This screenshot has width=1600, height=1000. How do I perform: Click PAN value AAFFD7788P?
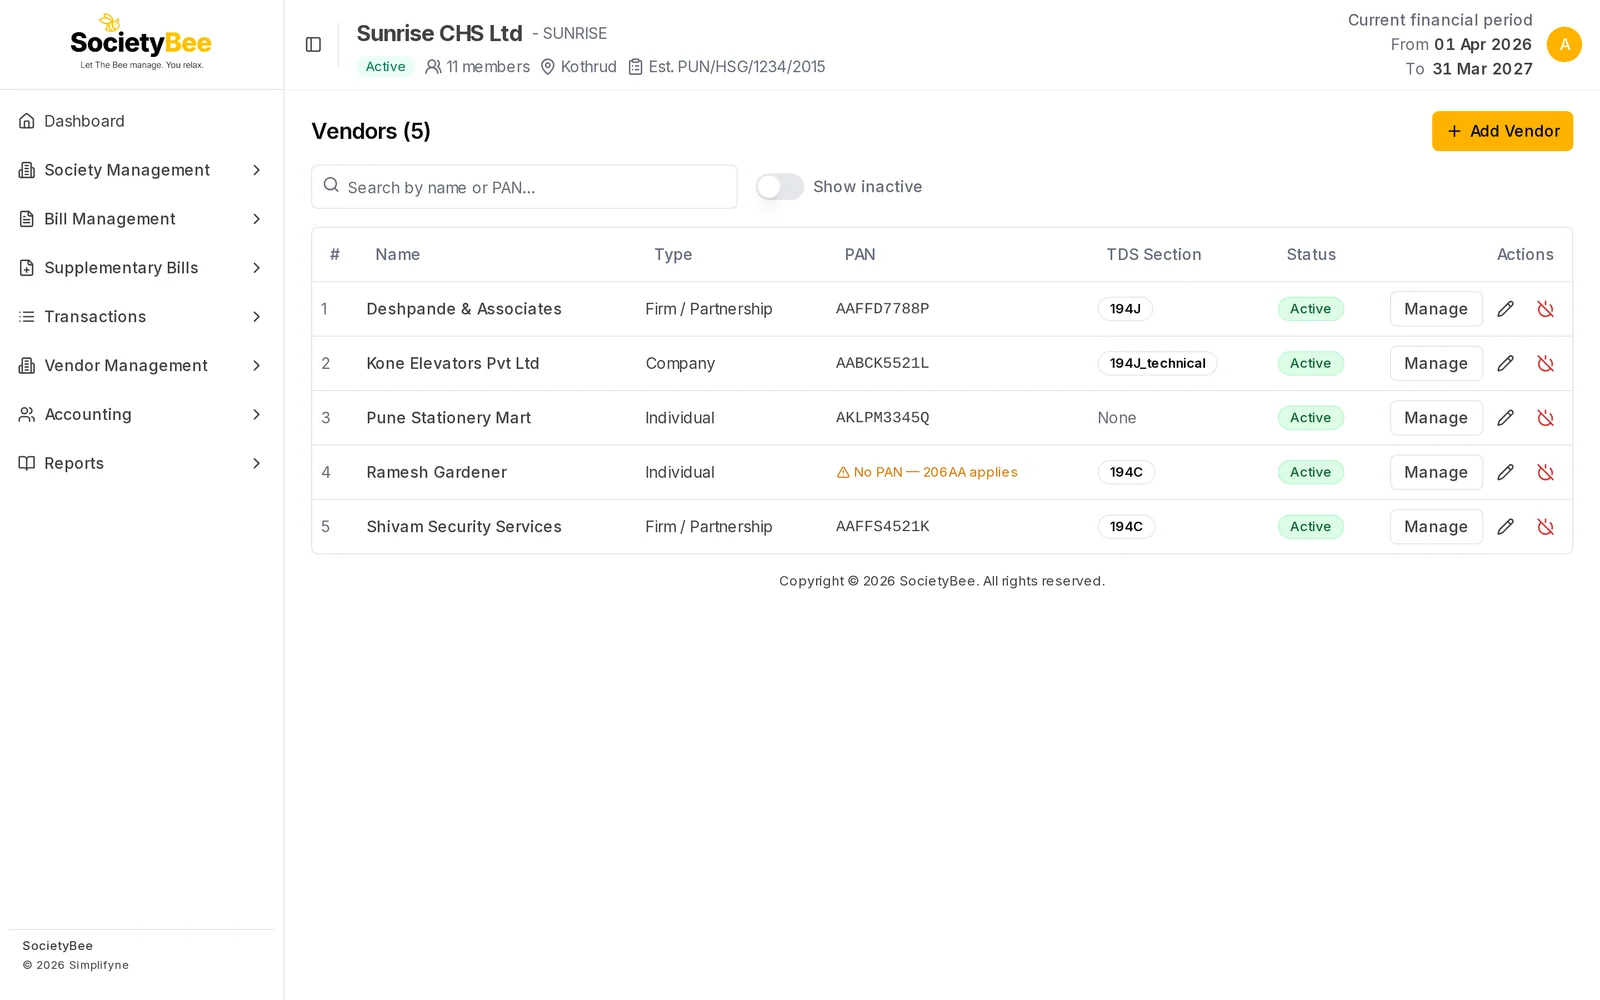pos(883,309)
